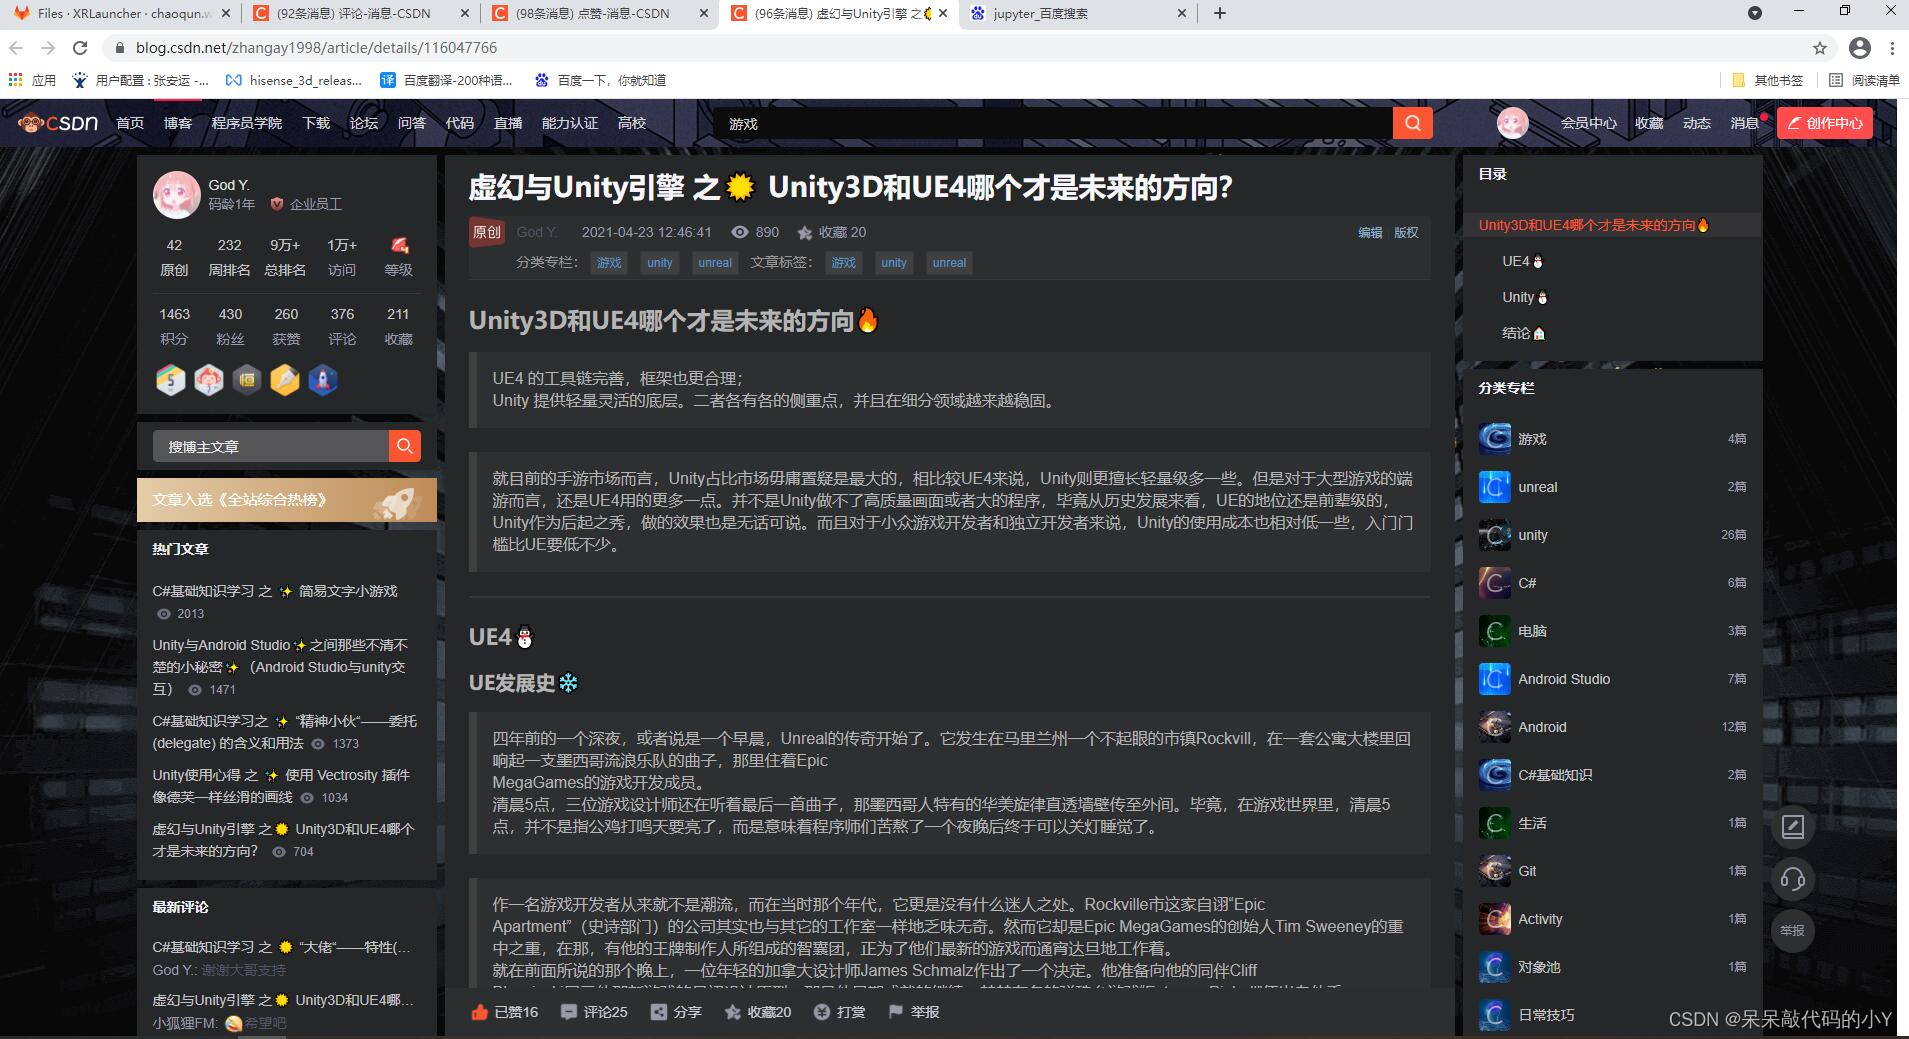
Task: Click the 举报 flag icon in the bottom bar
Action: click(896, 1012)
